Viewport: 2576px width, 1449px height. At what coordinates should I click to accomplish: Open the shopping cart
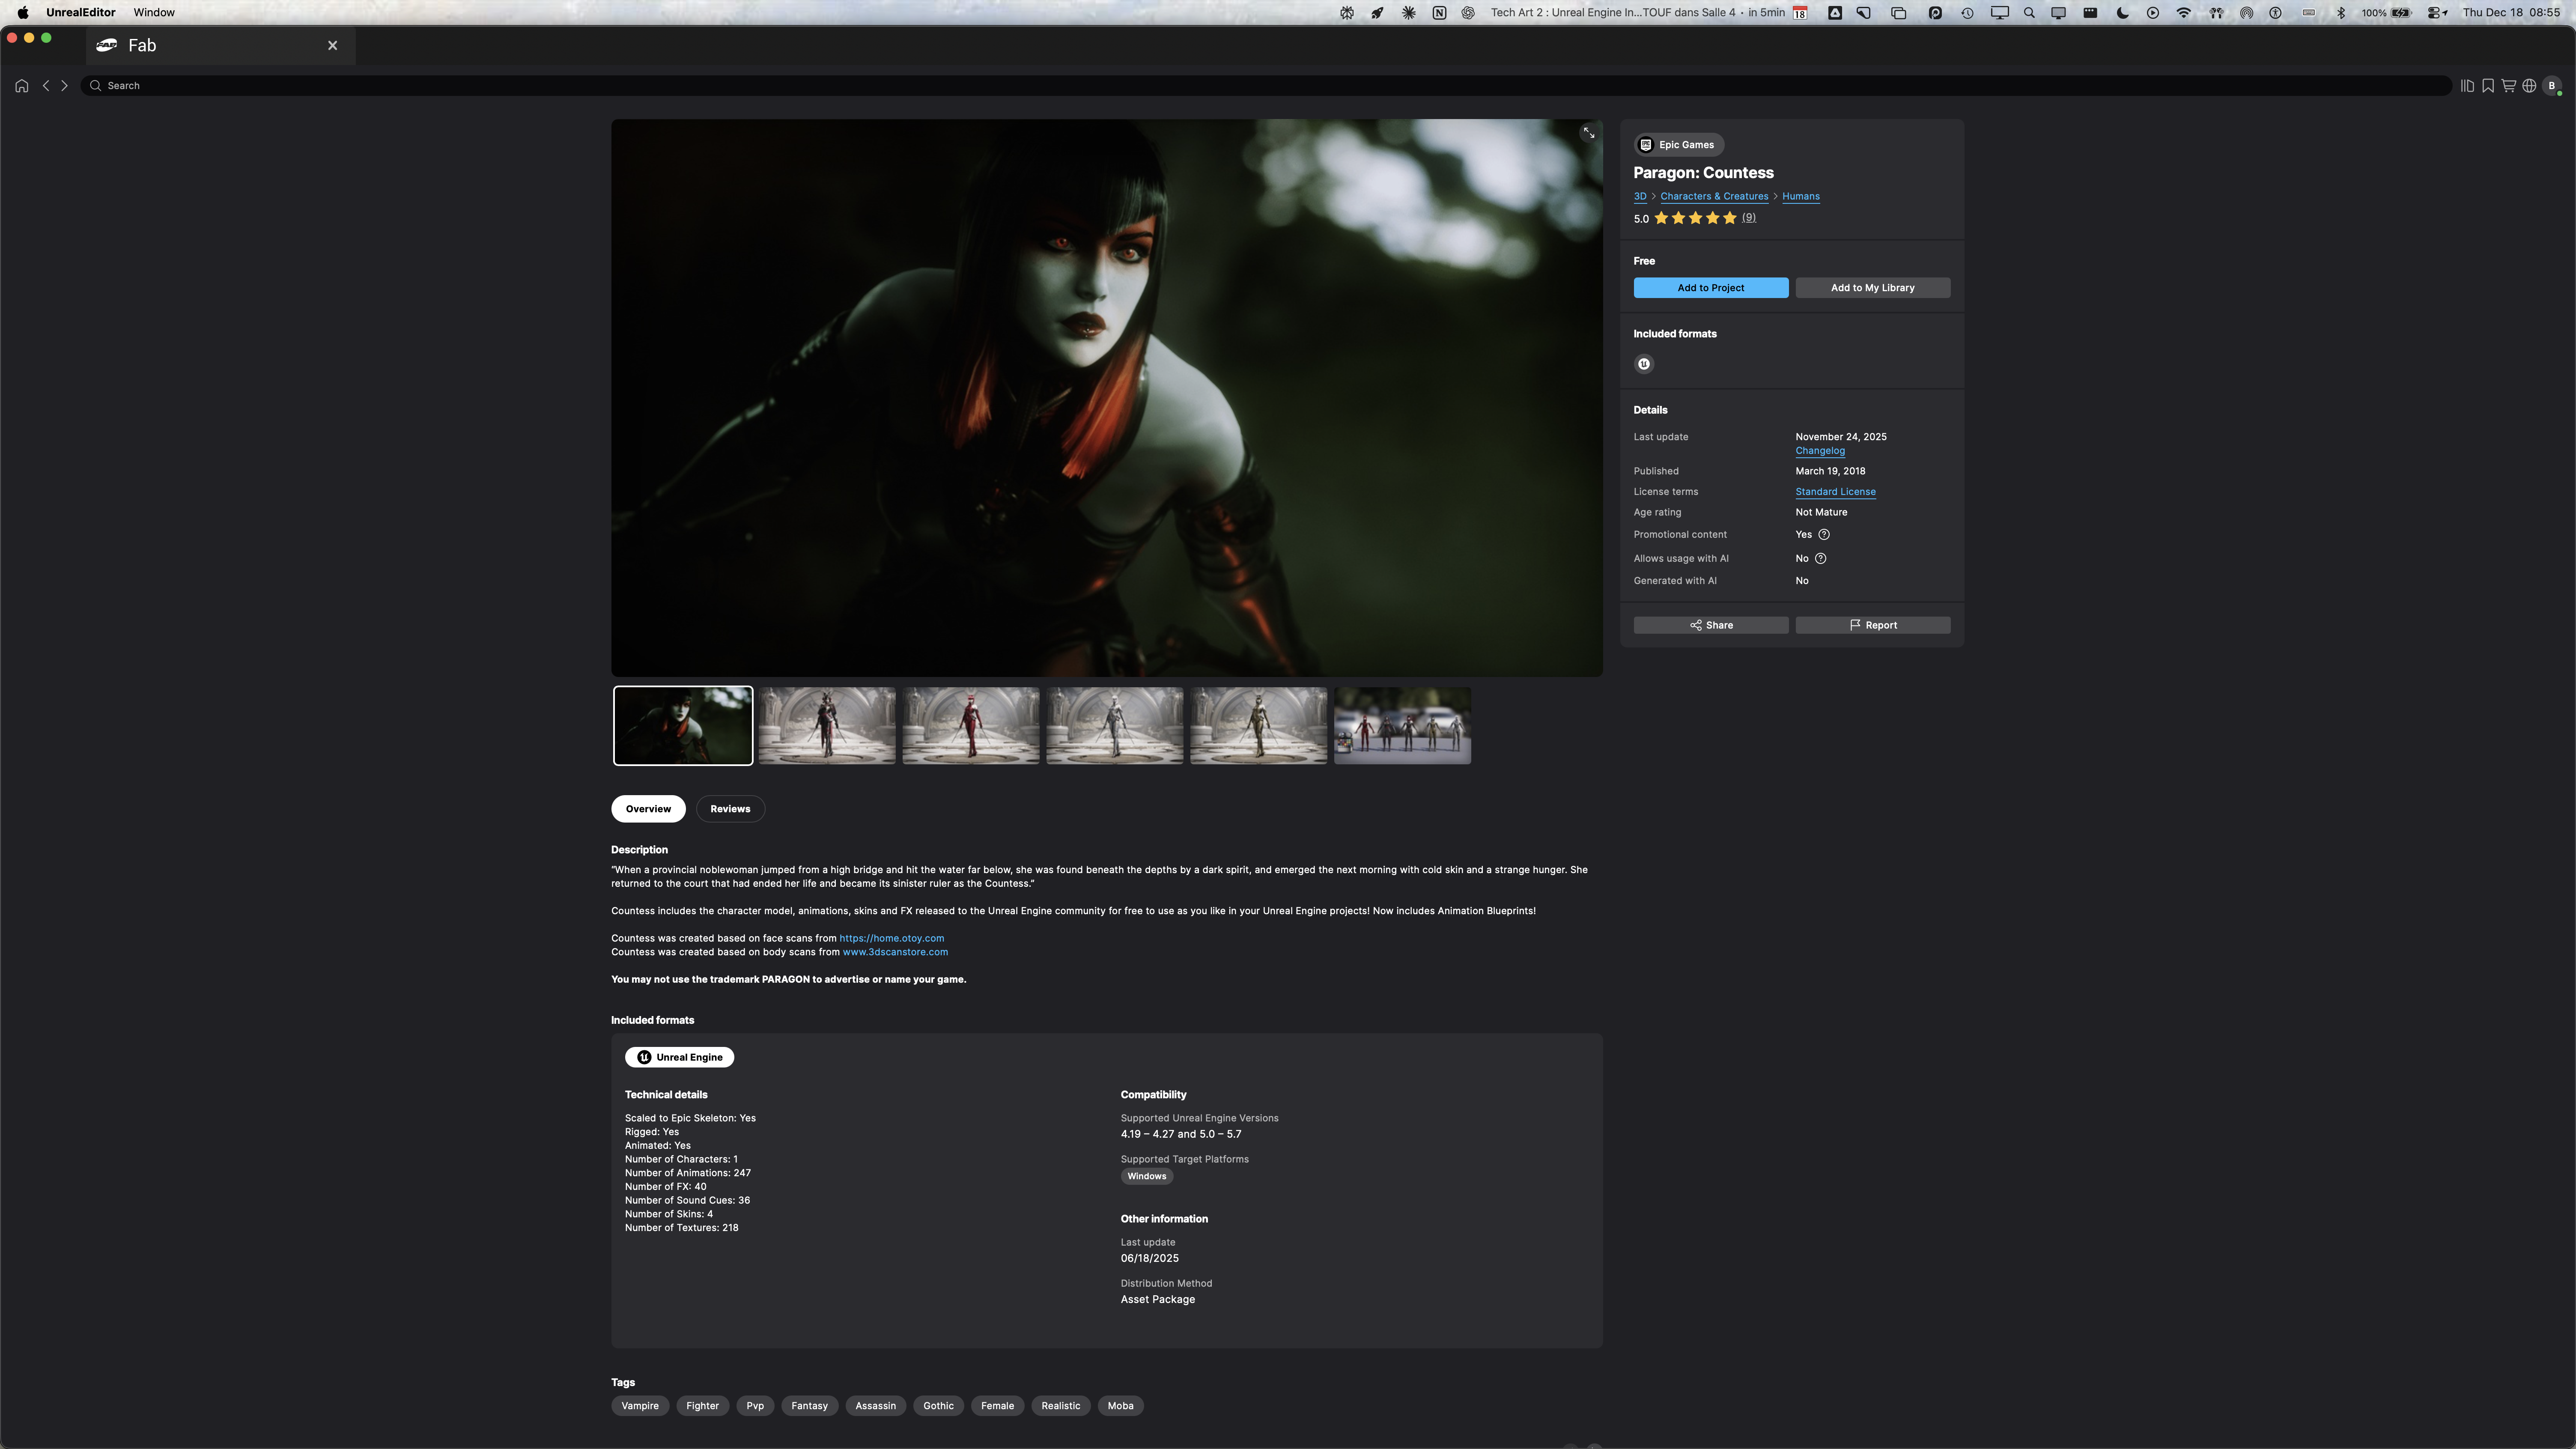click(2509, 86)
